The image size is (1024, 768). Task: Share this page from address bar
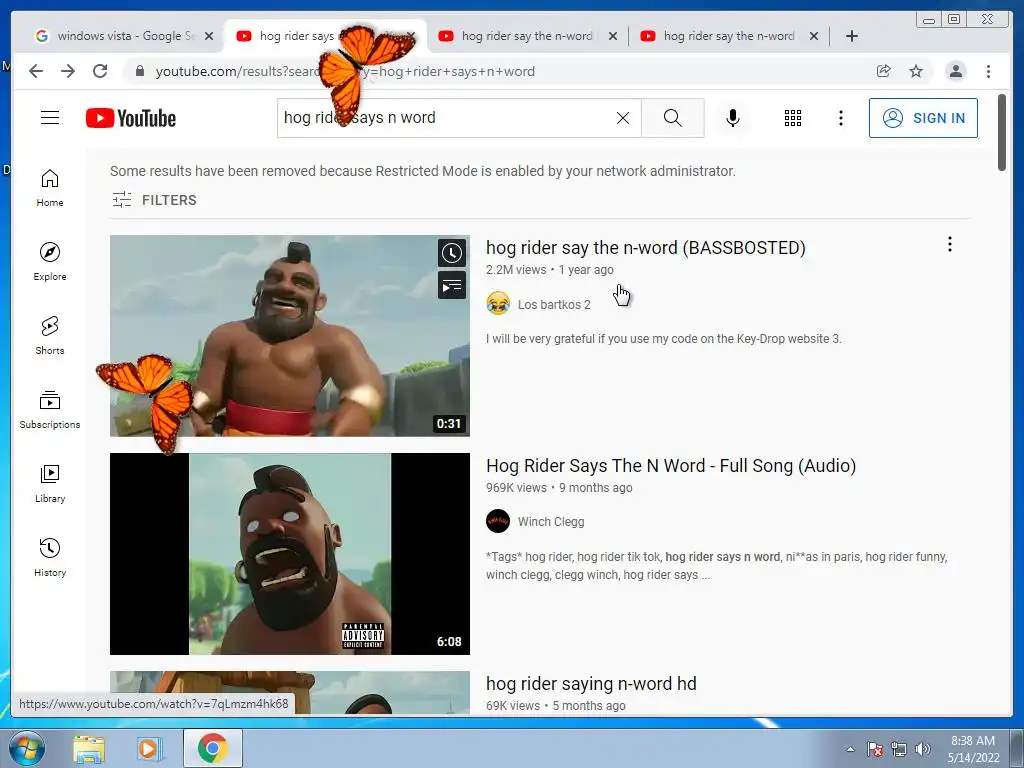coord(884,71)
